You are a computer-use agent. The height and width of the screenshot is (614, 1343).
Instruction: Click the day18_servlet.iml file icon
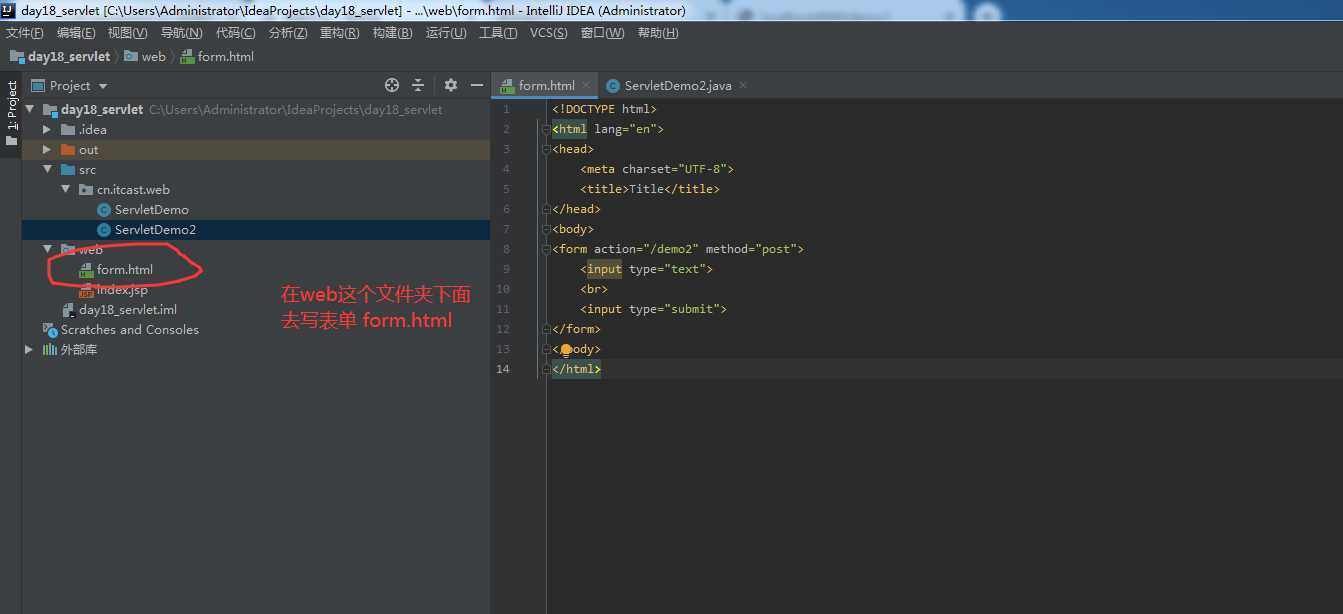[x=68, y=310]
